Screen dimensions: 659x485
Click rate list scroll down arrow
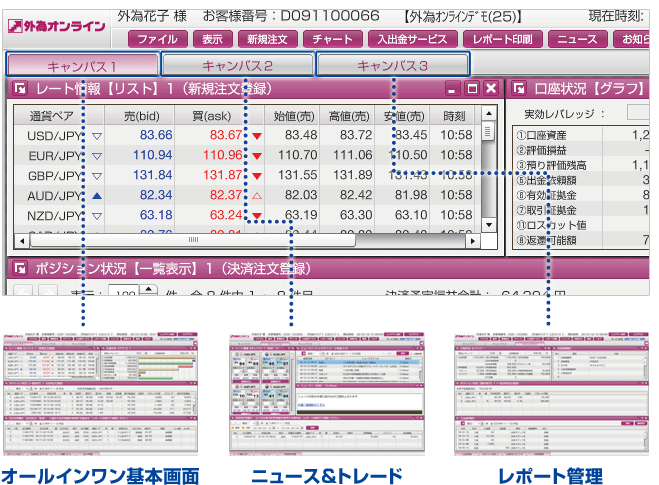click(x=488, y=225)
